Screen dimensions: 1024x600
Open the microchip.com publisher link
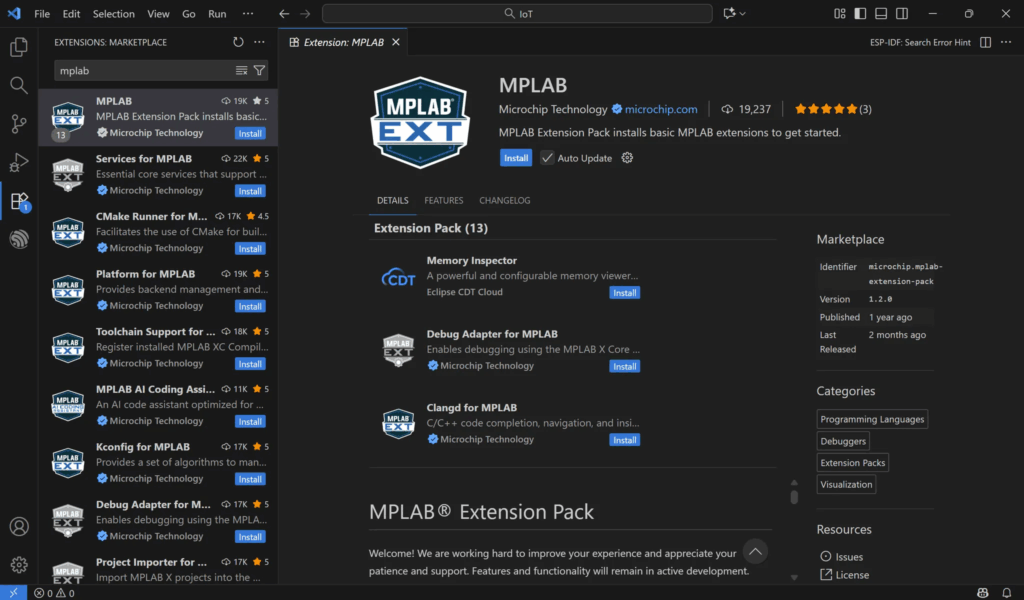point(661,109)
